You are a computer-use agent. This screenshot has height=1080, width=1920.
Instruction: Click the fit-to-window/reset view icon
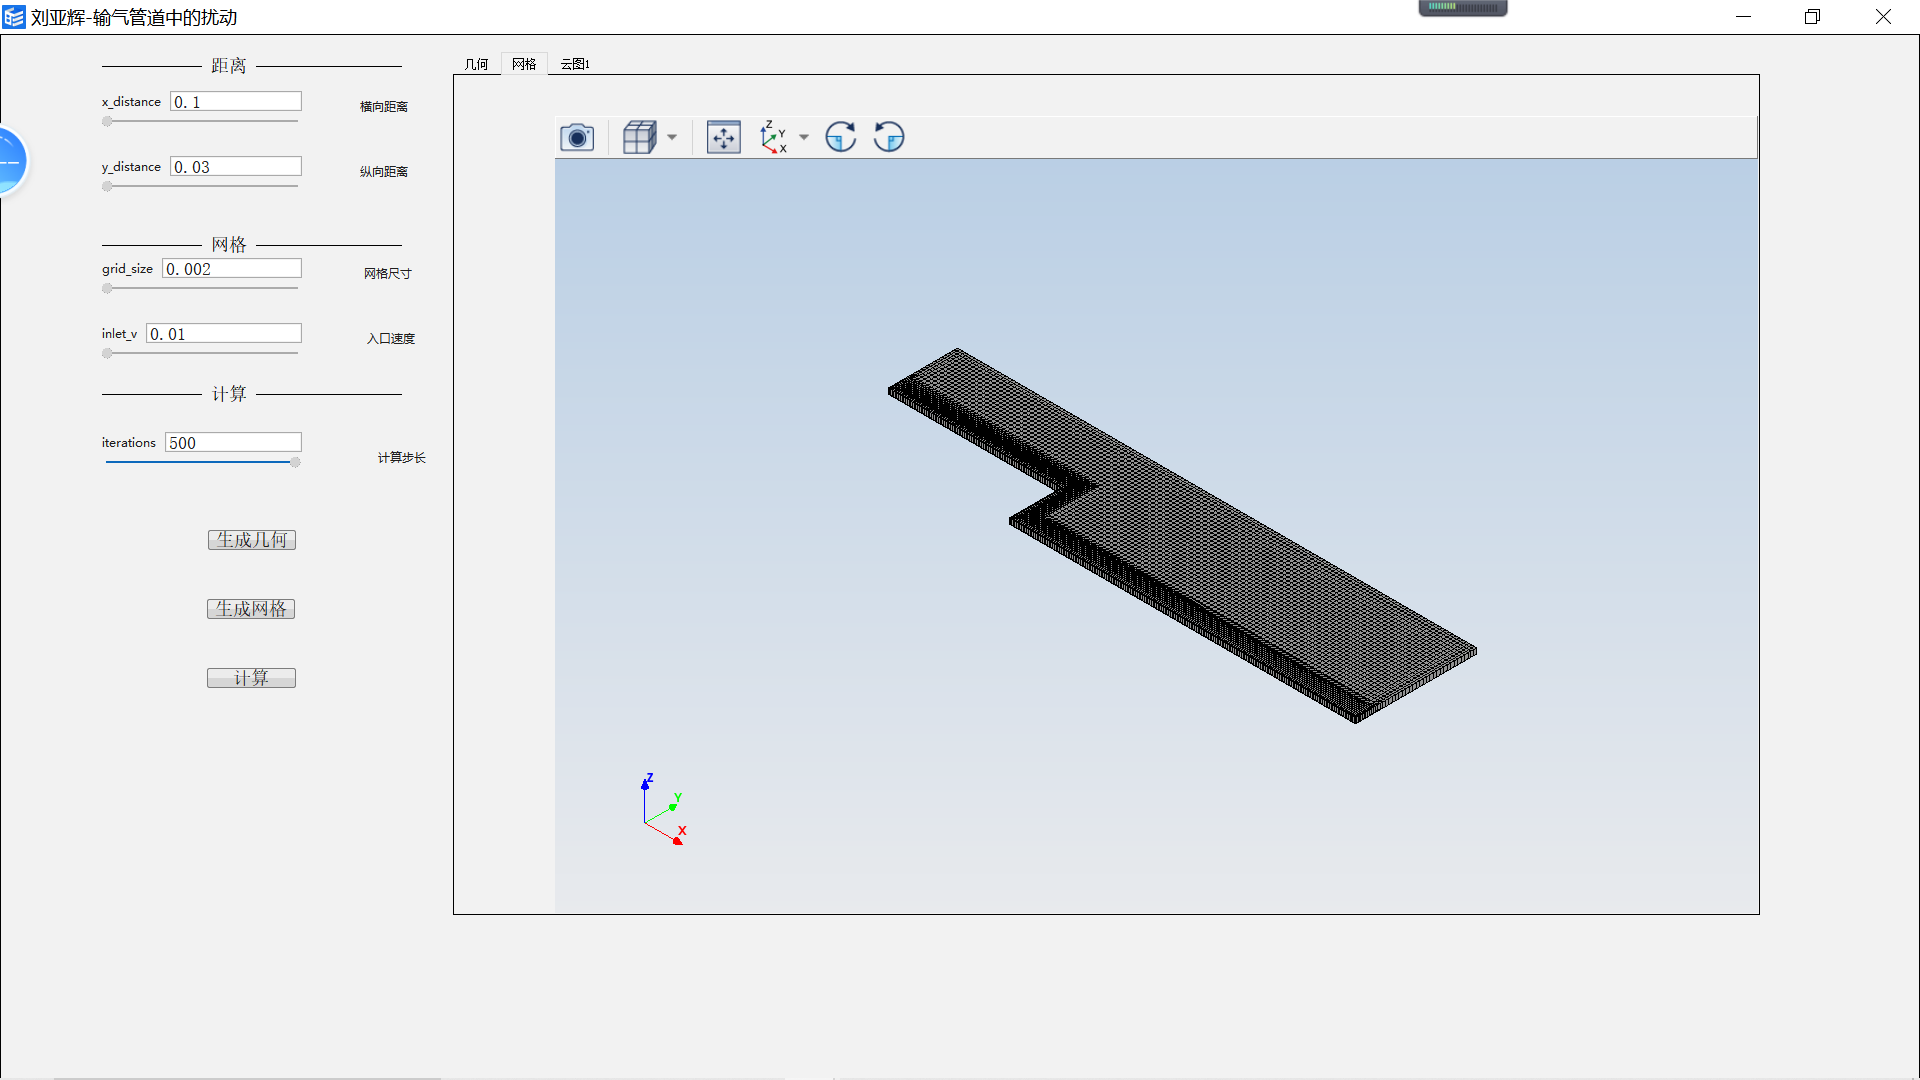pyautogui.click(x=721, y=137)
